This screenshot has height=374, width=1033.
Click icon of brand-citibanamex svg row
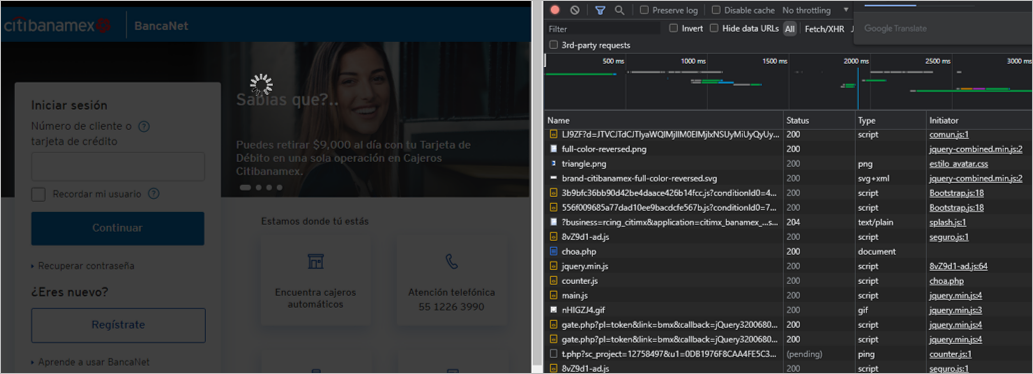tap(553, 178)
